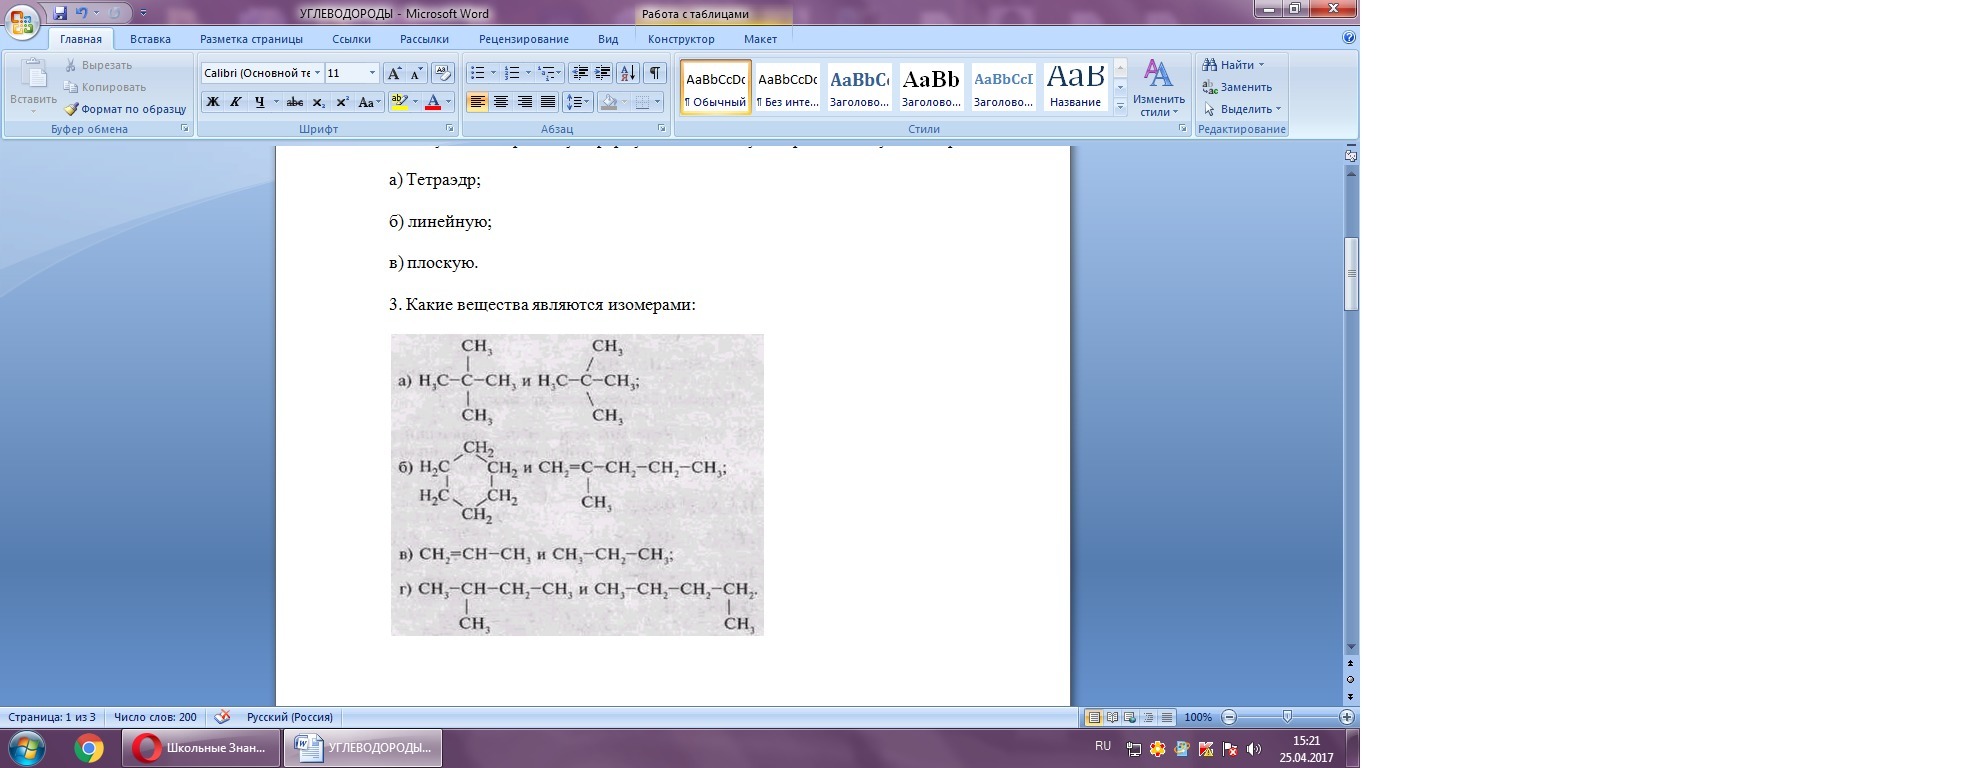Toggle bold formatting with the Ж button

point(212,102)
